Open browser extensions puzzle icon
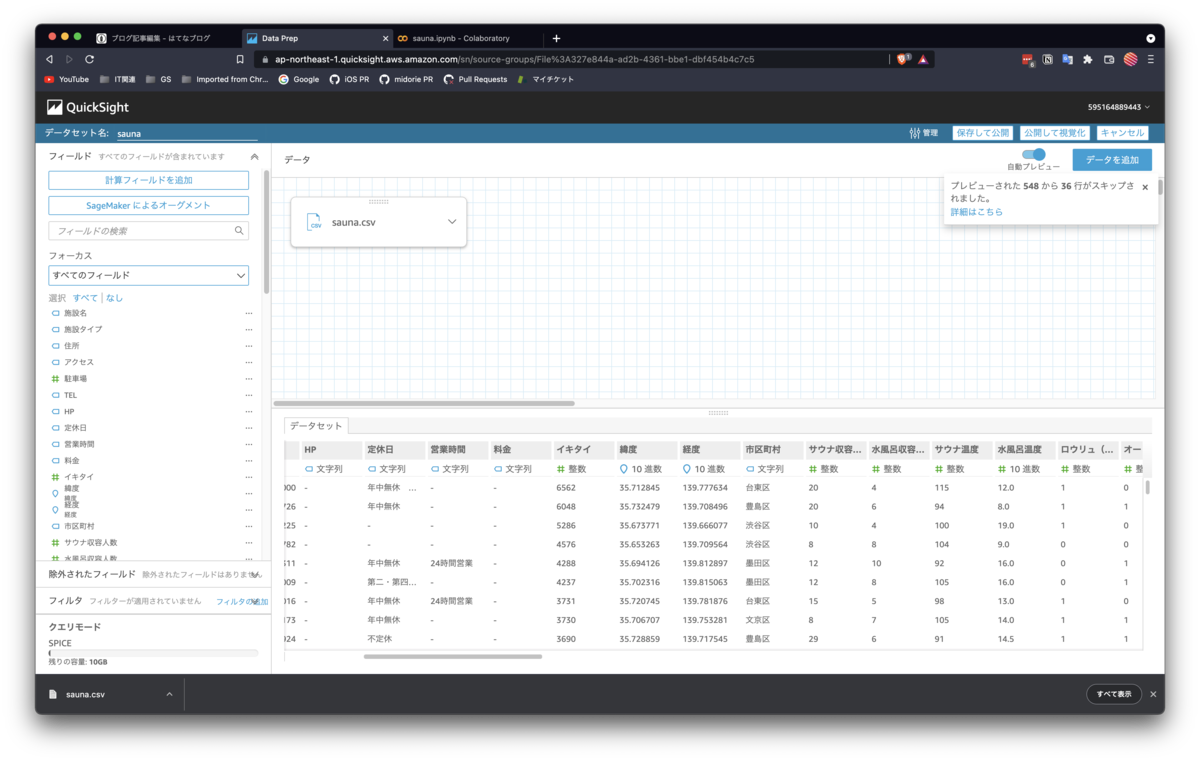 coord(1088,59)
